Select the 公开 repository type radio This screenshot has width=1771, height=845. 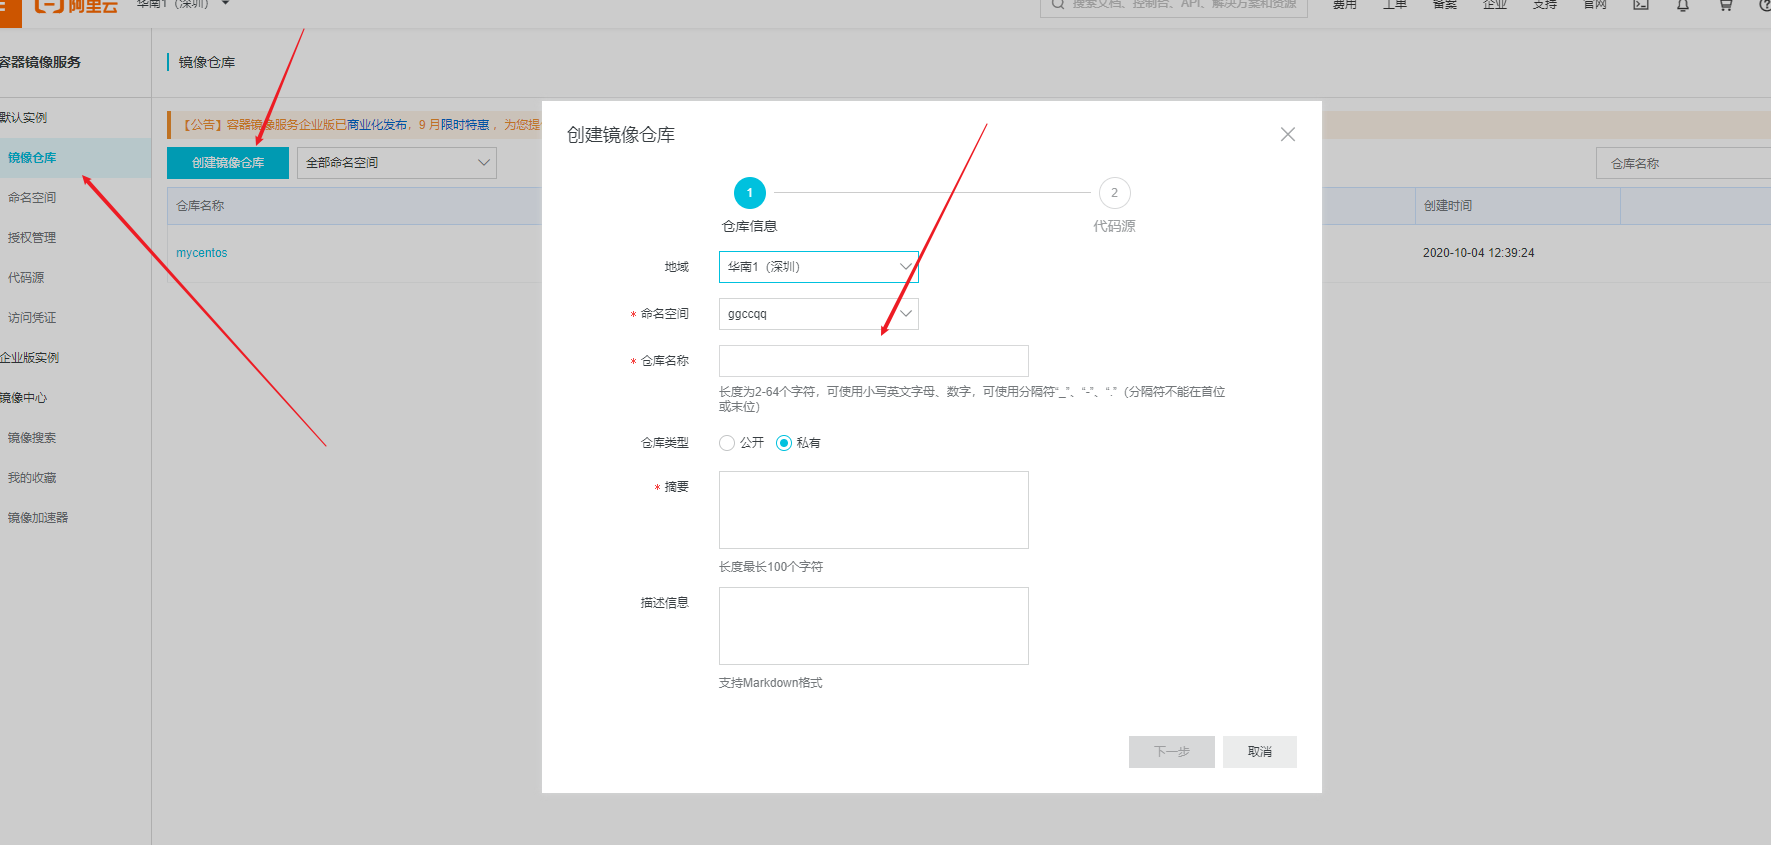(x=727, y=443)
